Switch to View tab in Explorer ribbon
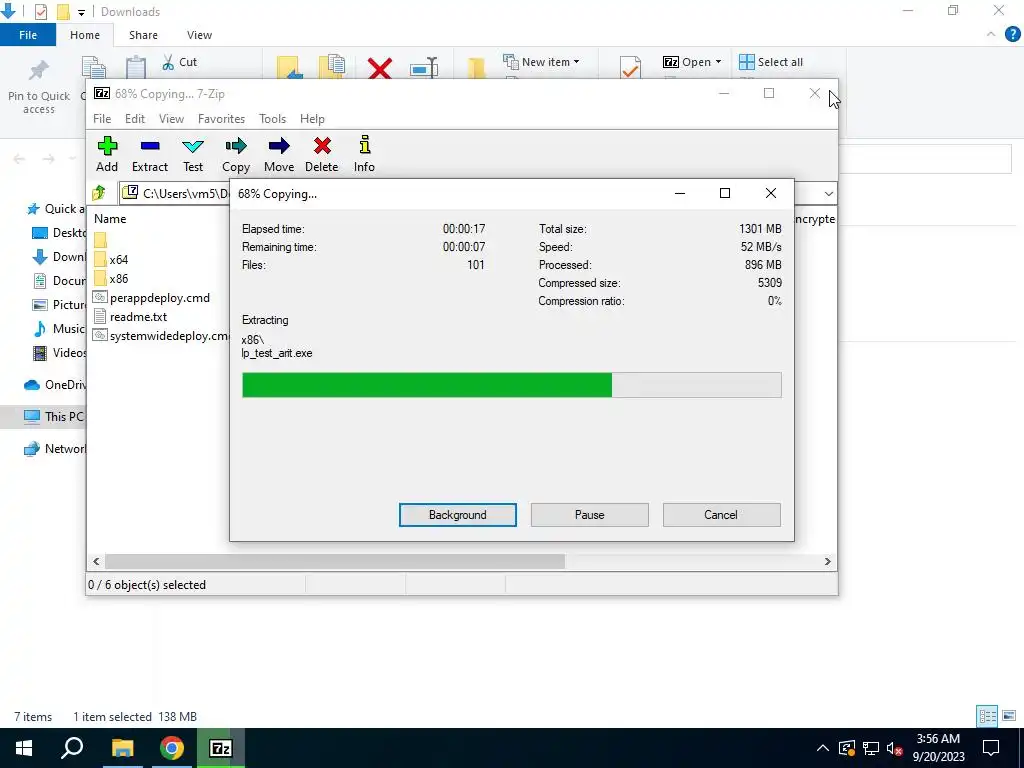 [x=199, y=35]
